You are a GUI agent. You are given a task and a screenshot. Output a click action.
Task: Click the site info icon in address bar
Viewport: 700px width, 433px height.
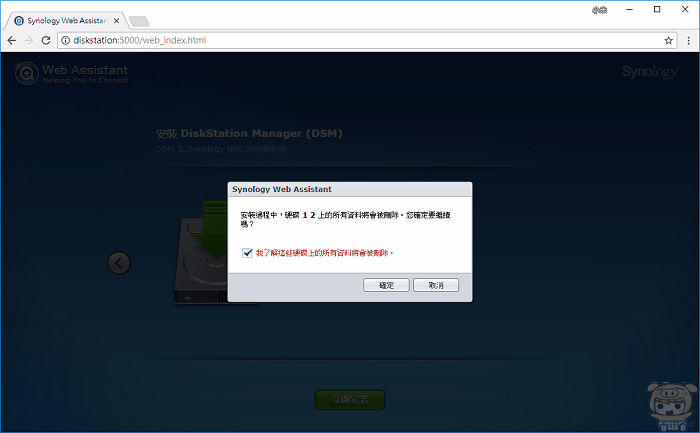pyautogui.click(x=66, y=40)
